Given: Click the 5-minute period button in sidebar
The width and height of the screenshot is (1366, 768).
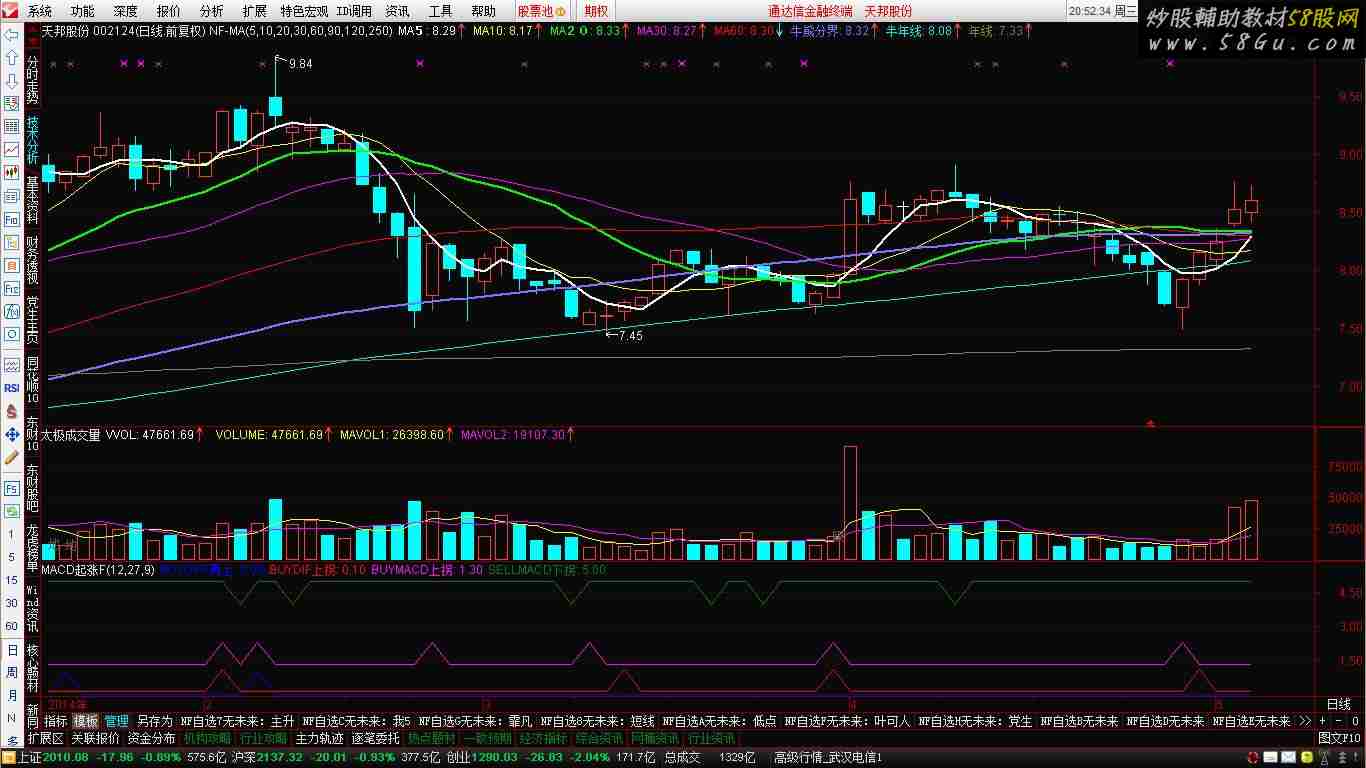Looking at the screenshot, I should coord(11,557).
